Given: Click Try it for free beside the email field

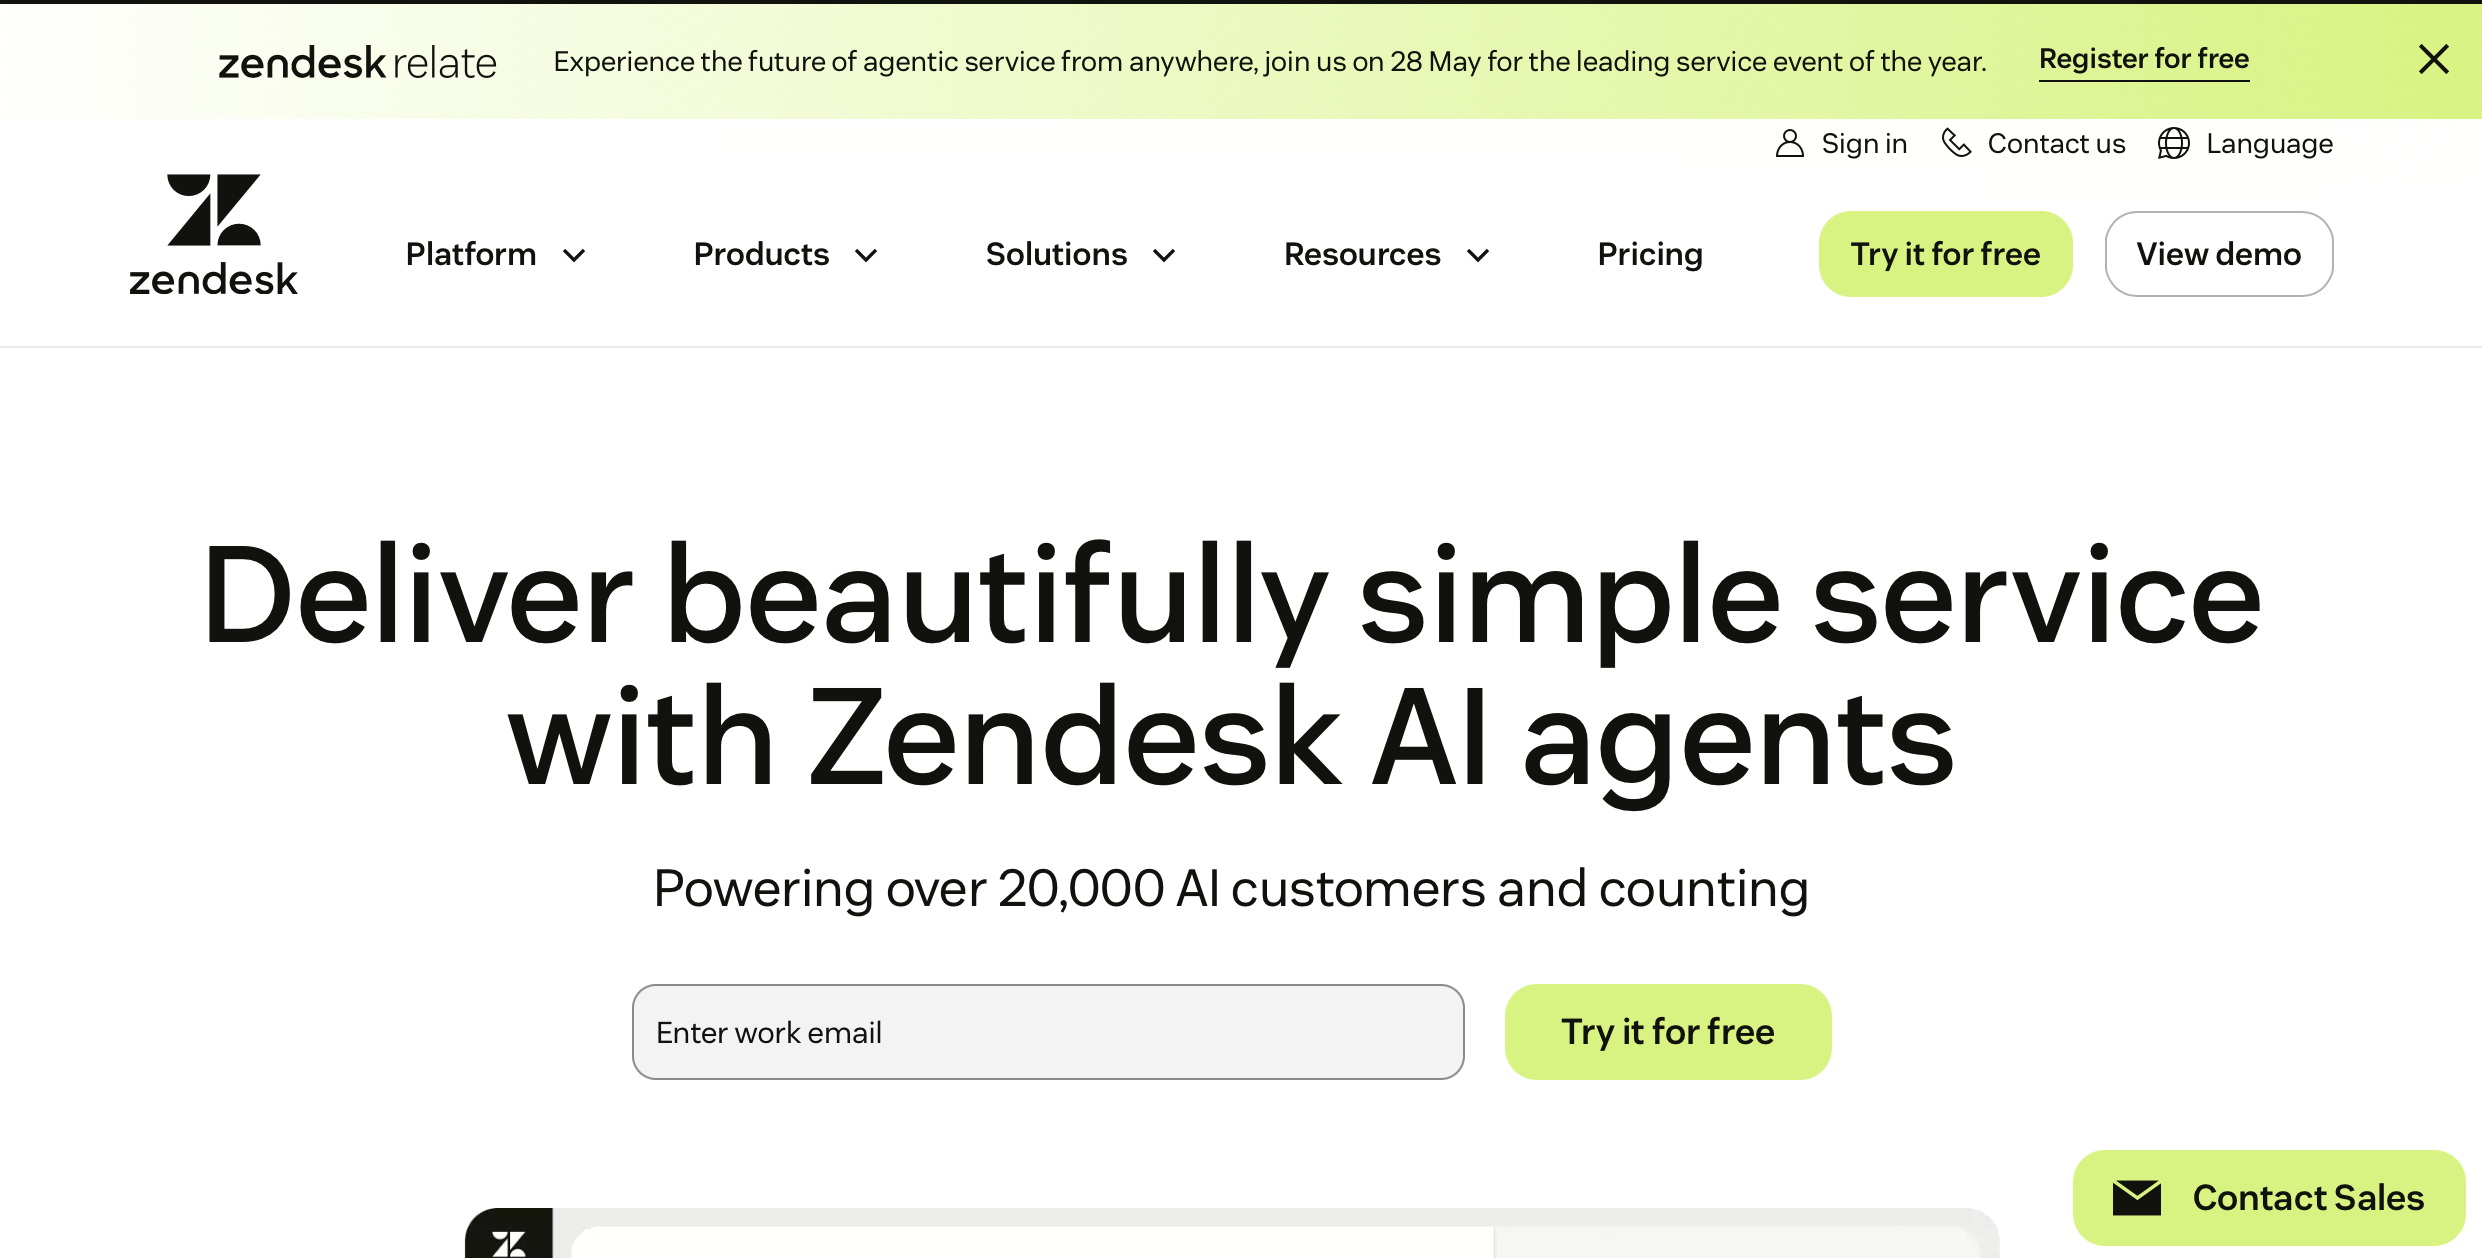Looking at the screenshot, I should (x=1667, y=1032).
